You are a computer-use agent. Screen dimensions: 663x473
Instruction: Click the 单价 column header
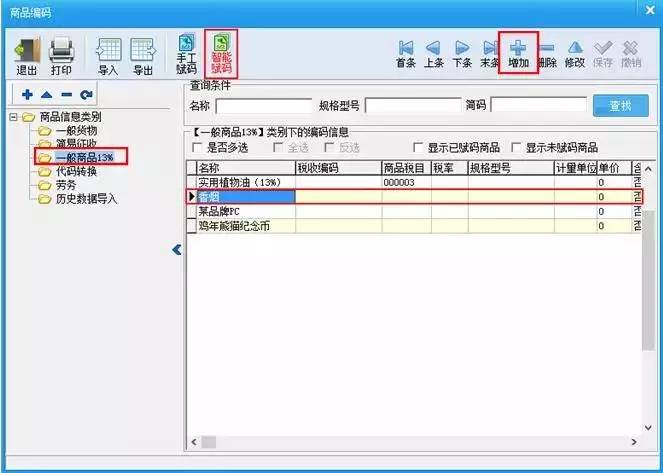pos(614,168)
